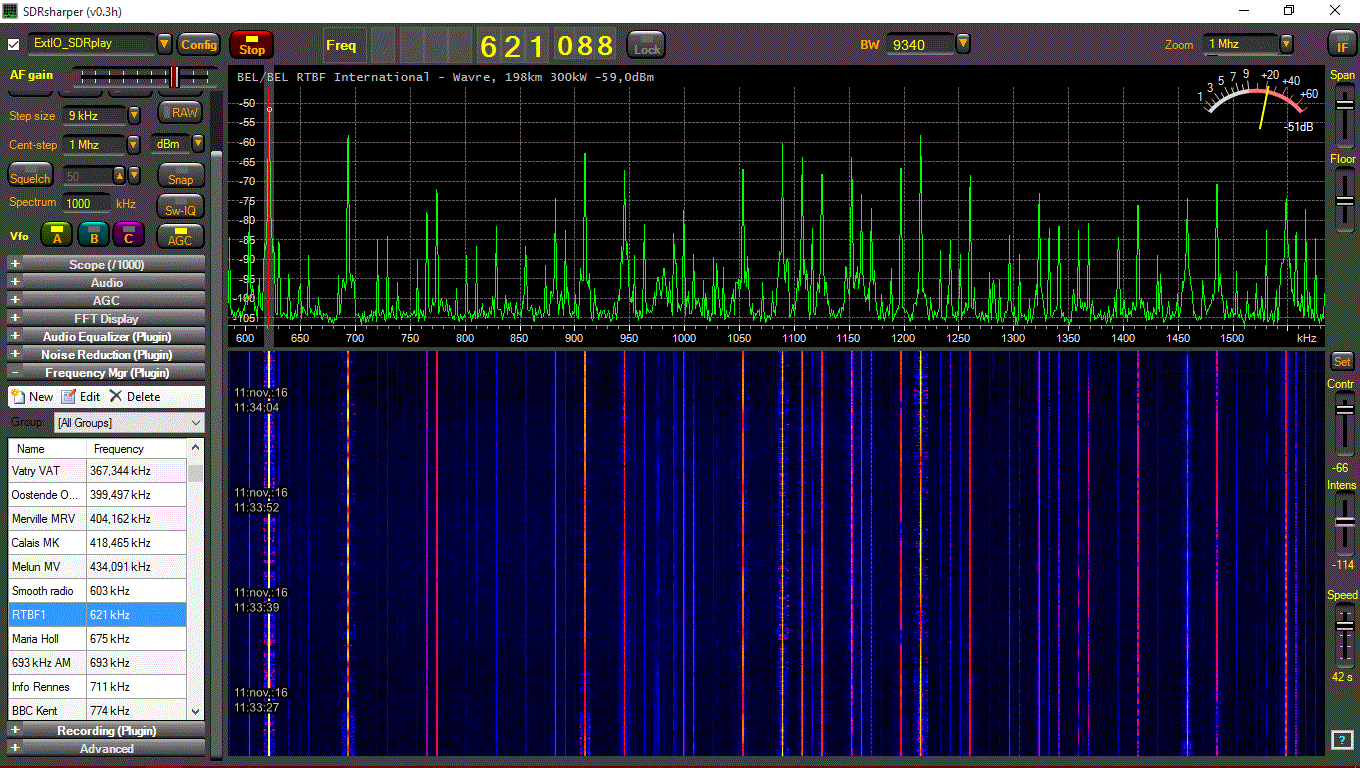Click Delete in Frequency Manager
The height and width of the screenshot is (768, 1360).
135,397
